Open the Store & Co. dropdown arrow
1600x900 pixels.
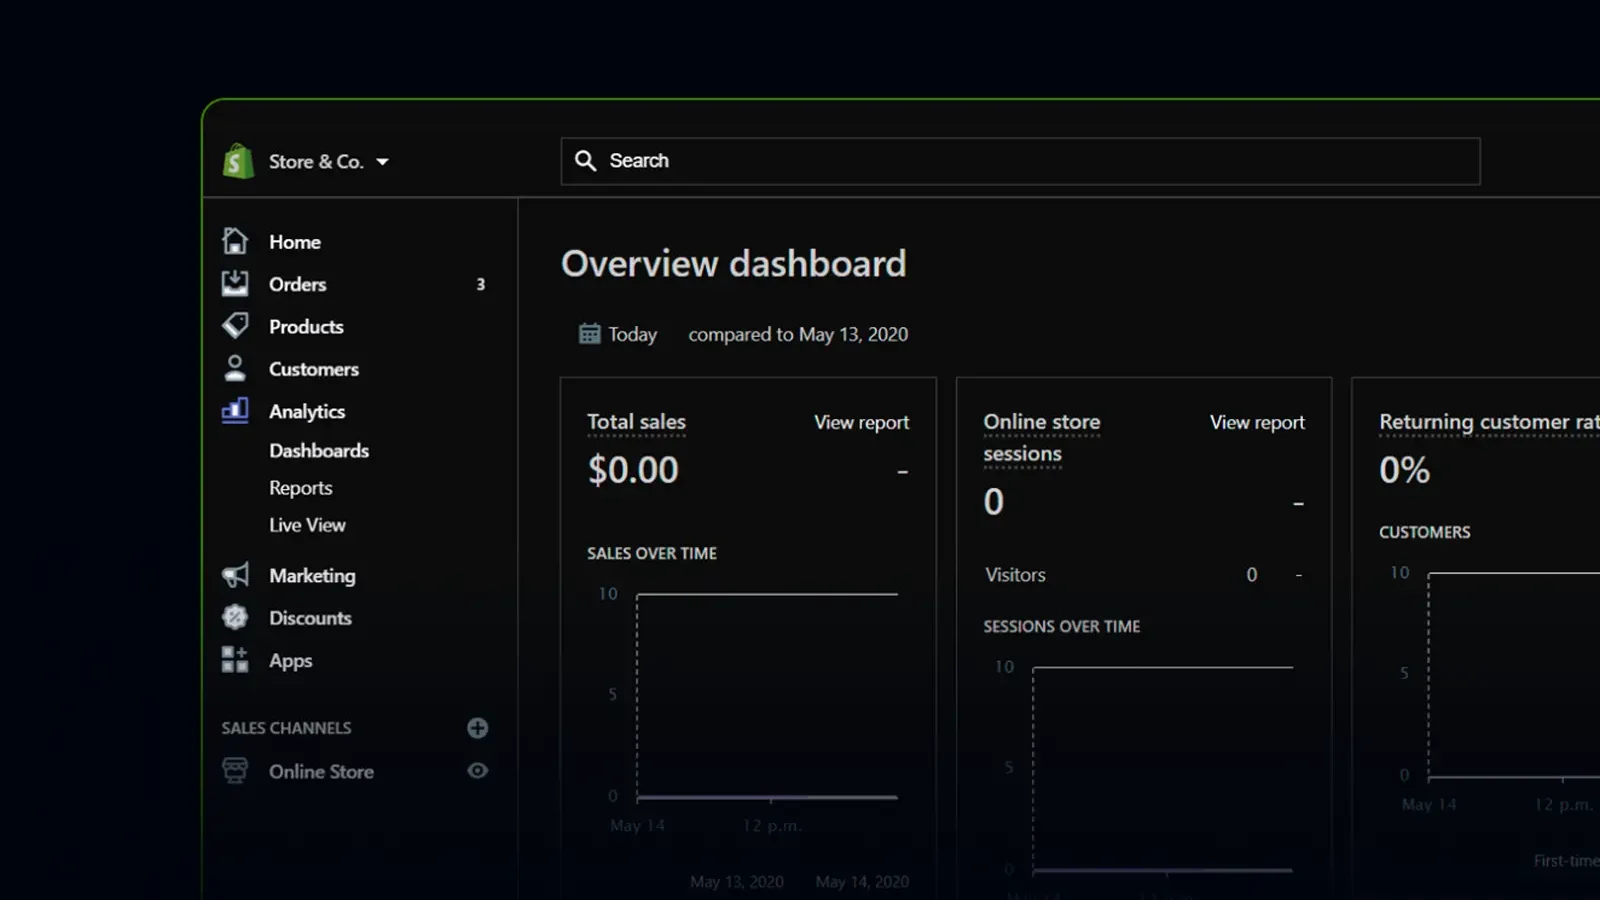click(382, 162)
